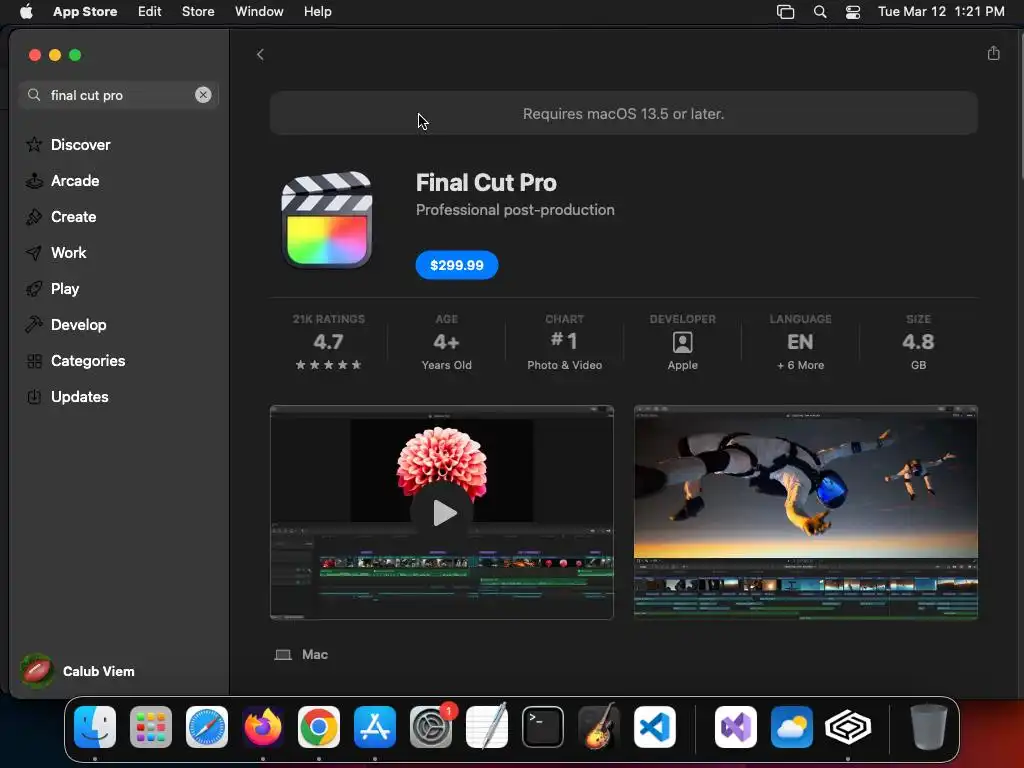Open System Settings from the Dock
The height and width of the screenshot is (768, 1024).
click(431, 727)
